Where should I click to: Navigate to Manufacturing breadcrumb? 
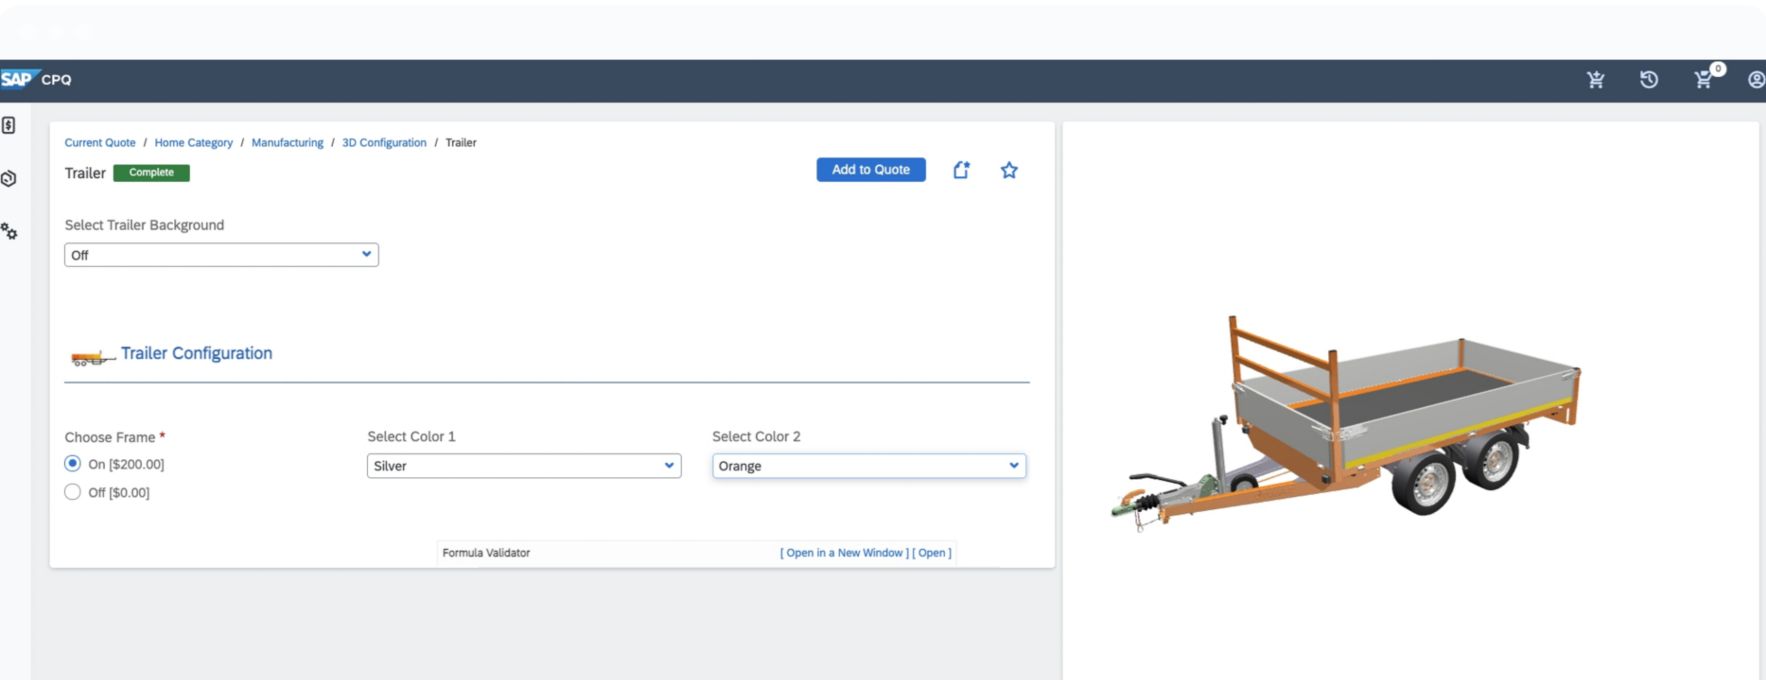[x=287, y=143]
